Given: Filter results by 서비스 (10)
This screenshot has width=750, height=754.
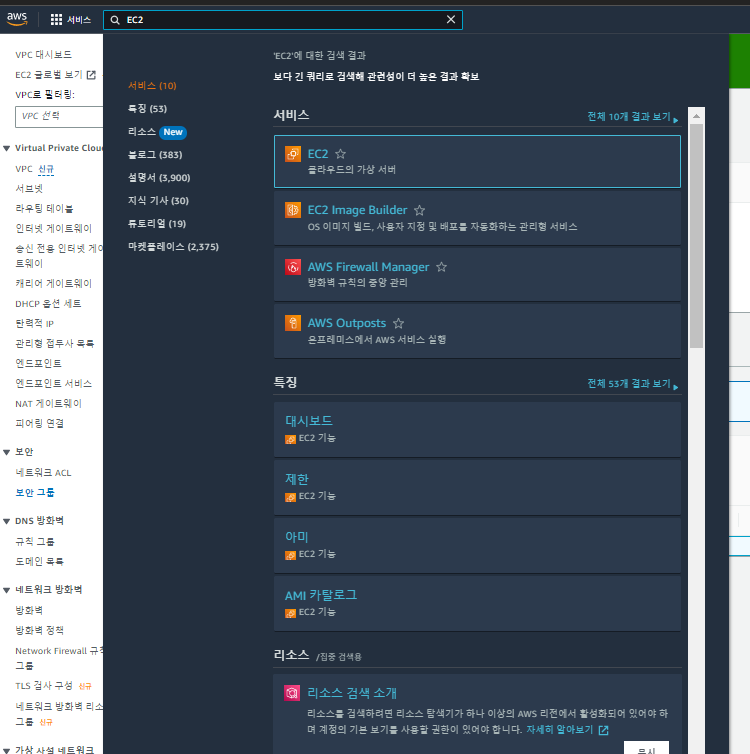Looking at the screenshot, I should coord(152,86).
